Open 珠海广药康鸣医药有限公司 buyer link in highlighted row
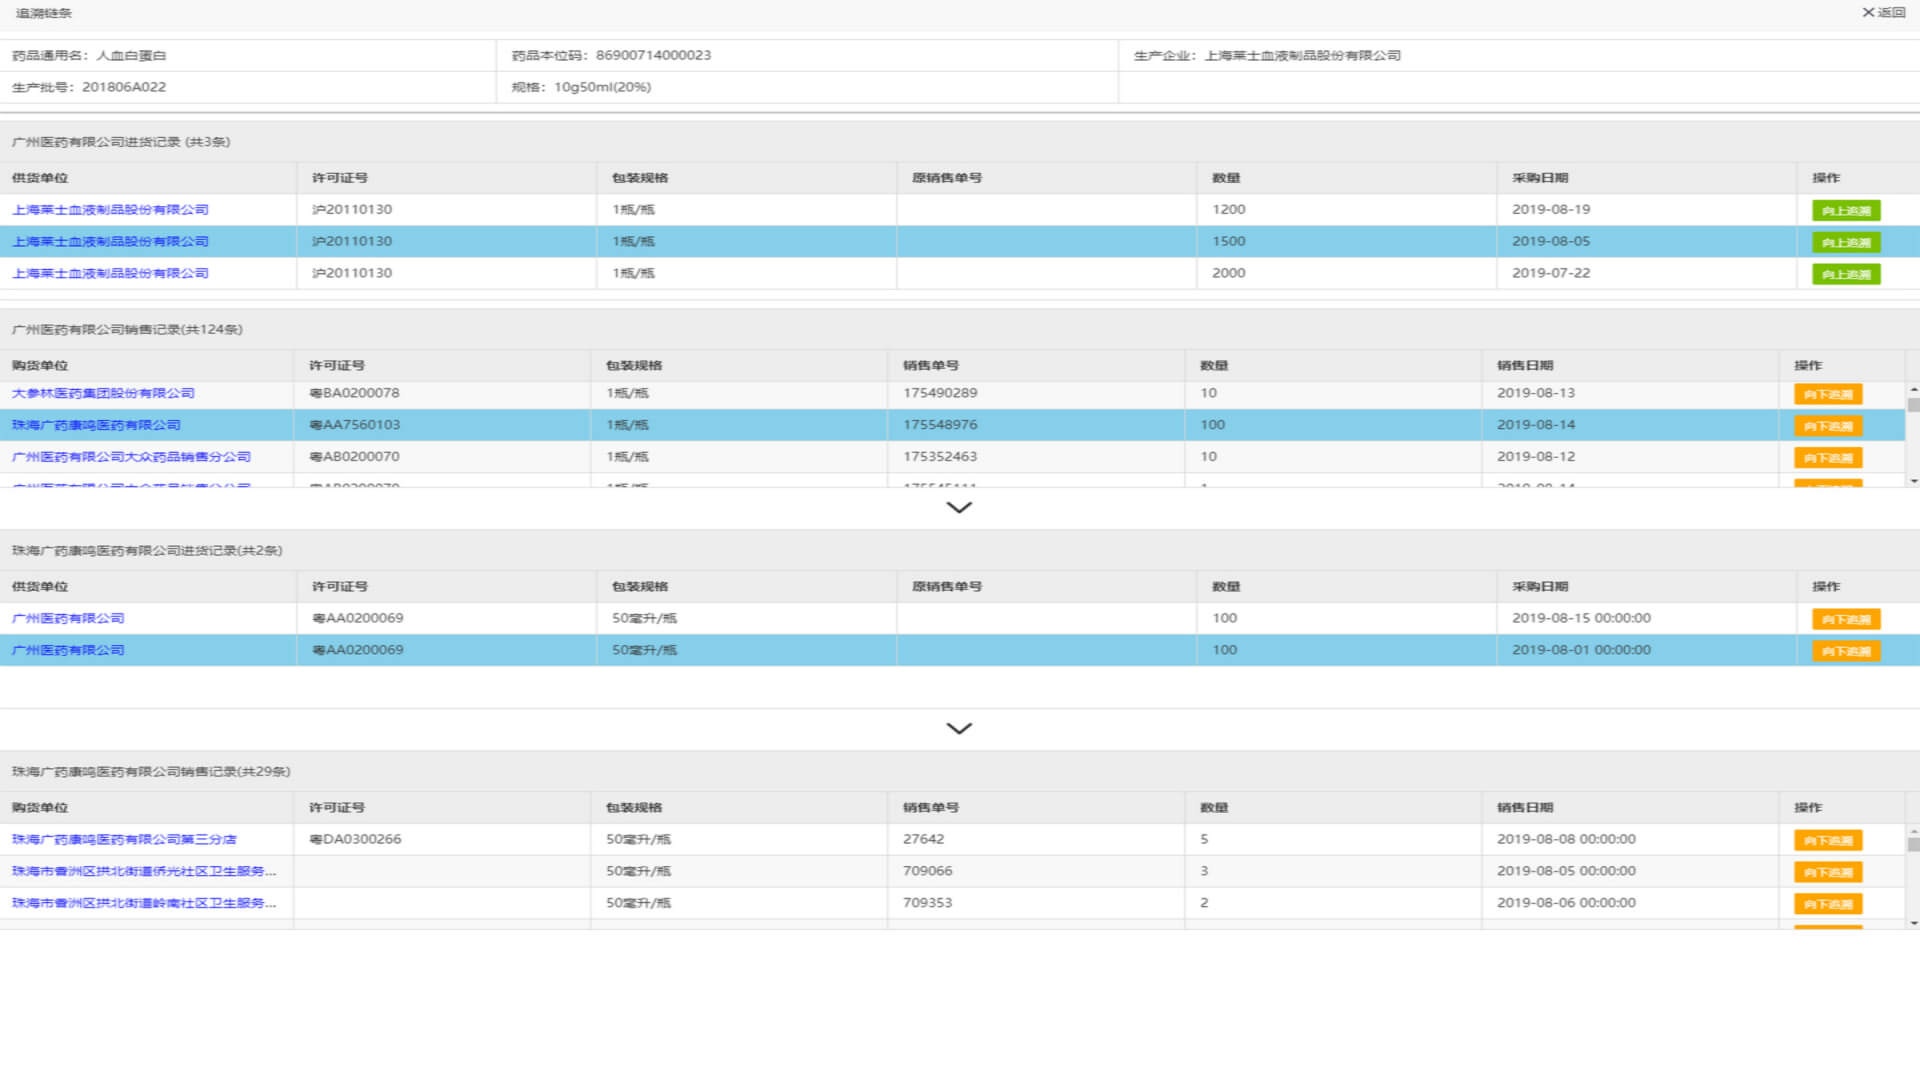This screenshot has height=1080, width=1920. [x=96, y=425]
